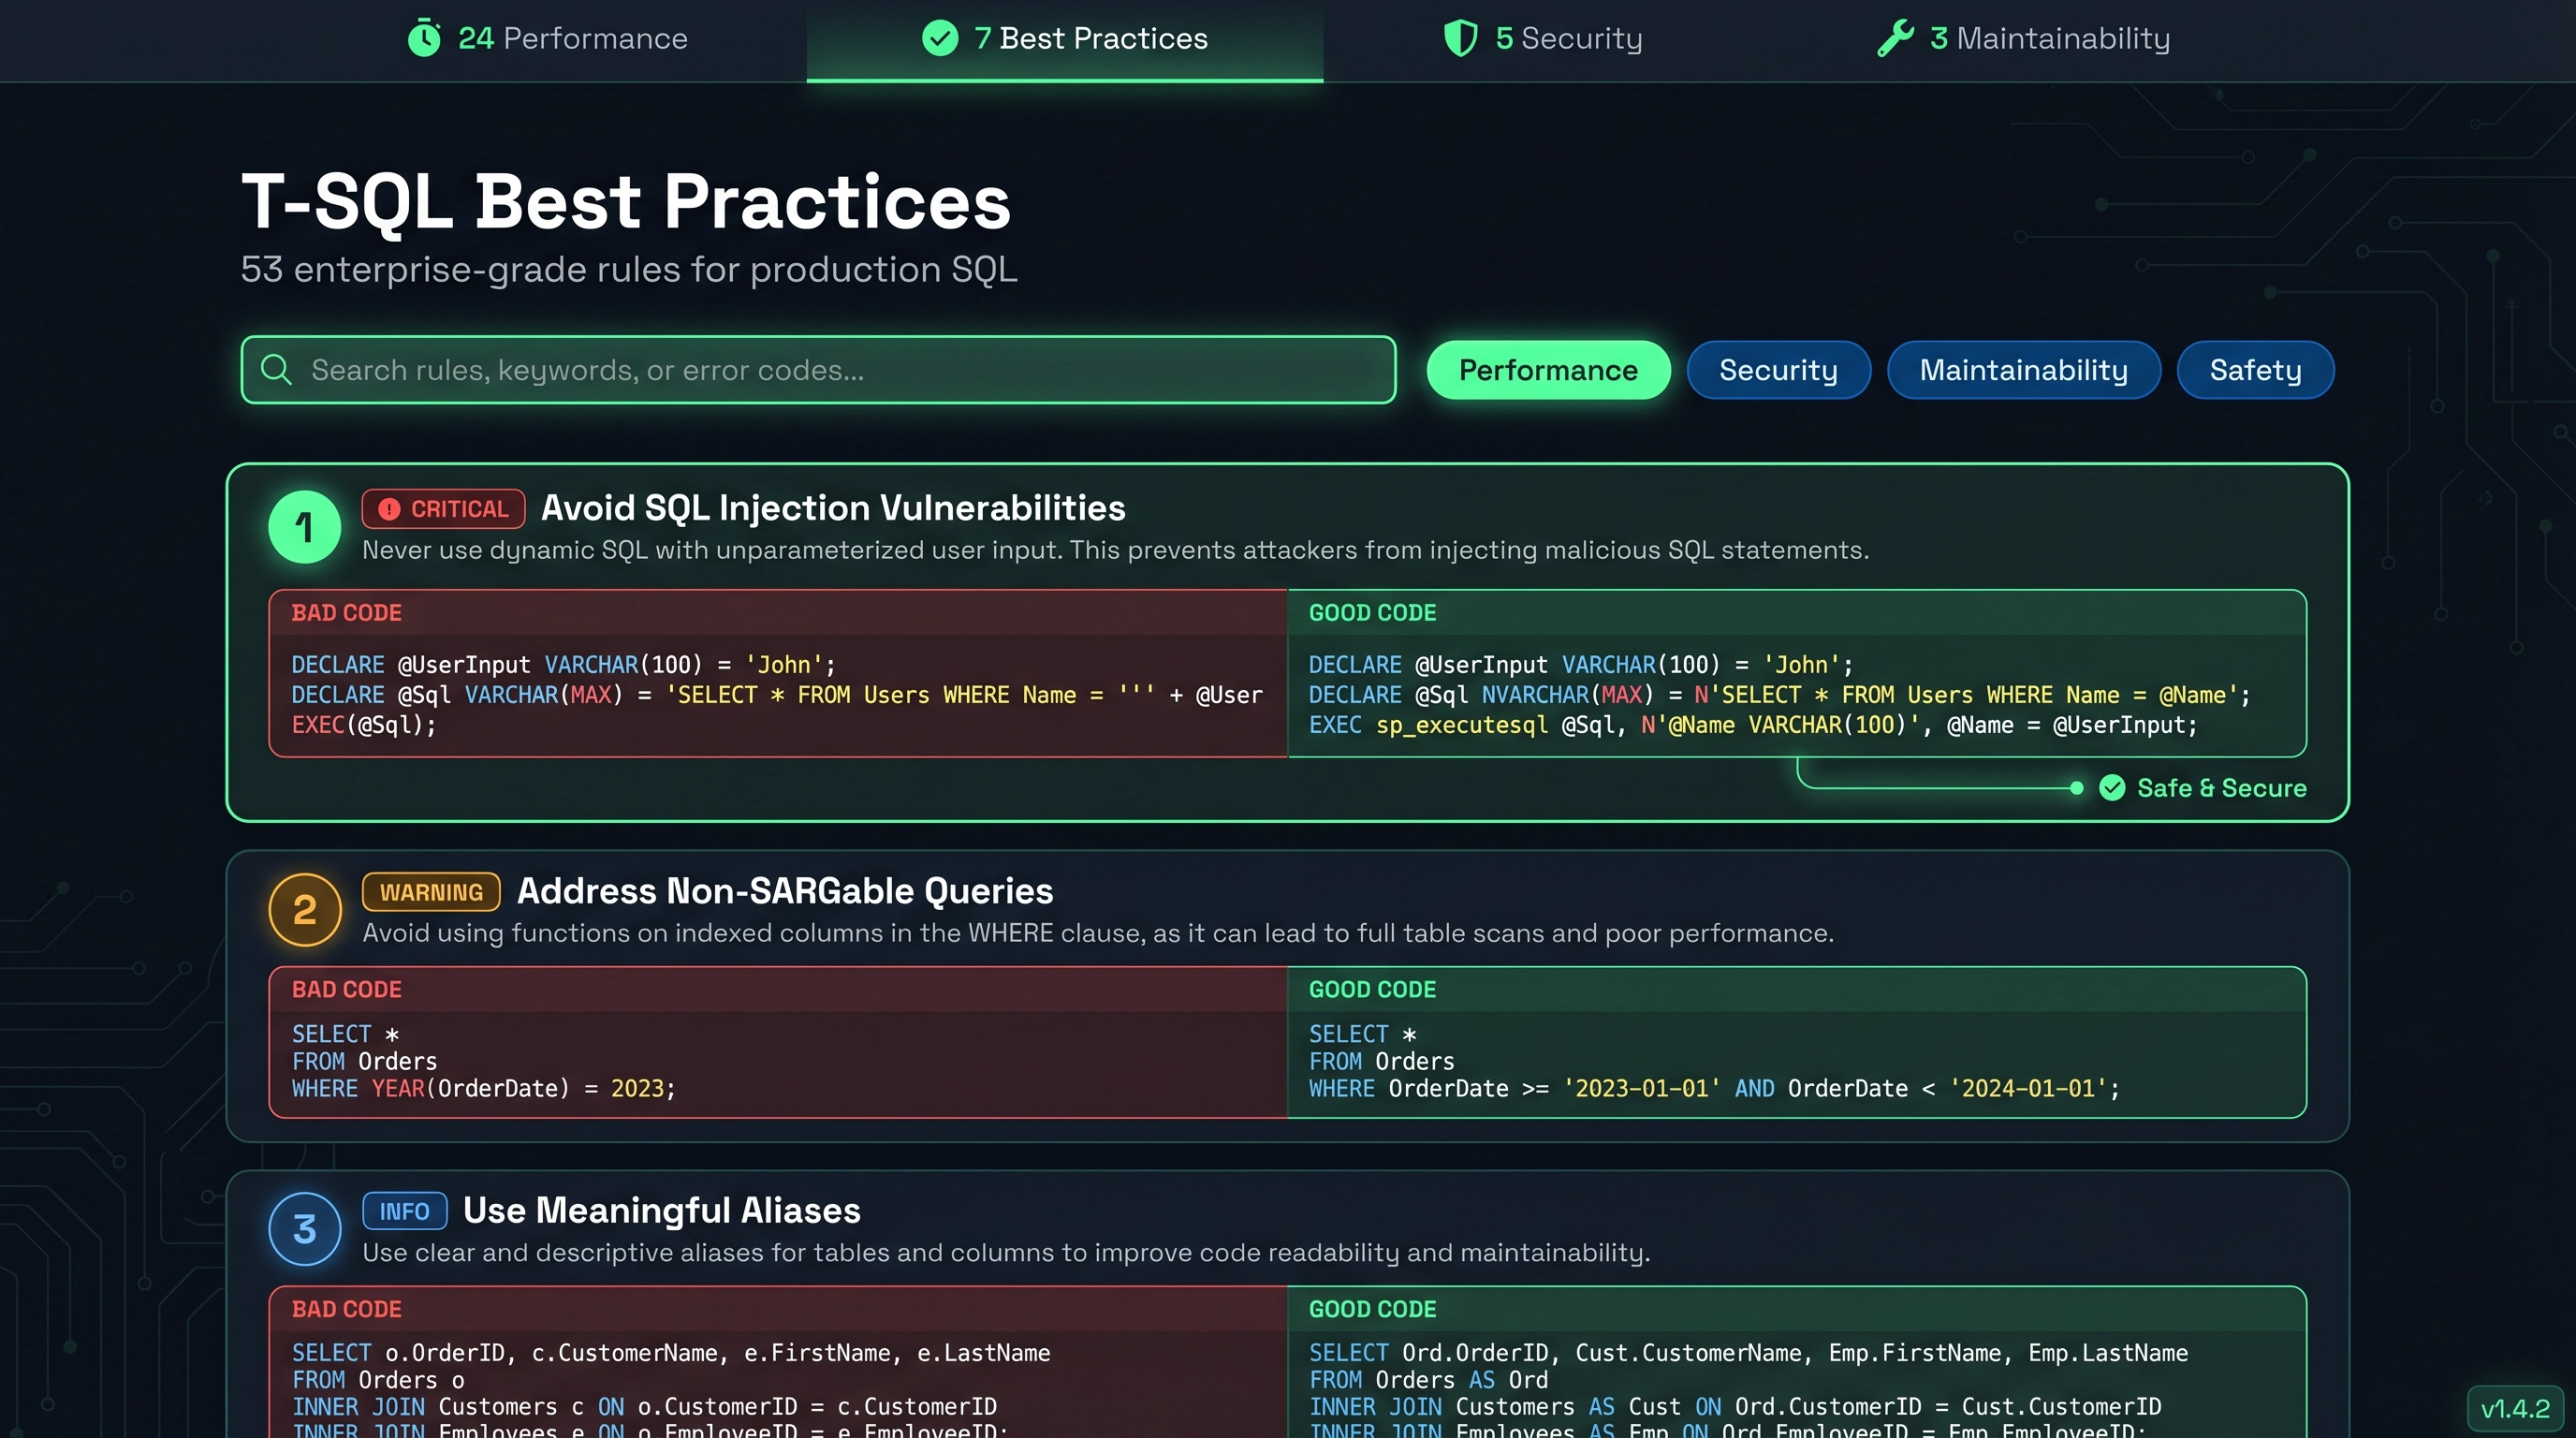Screen dimensions: 2576x1438
Task: Click the stopwatch icon next to Performance
Action: [x=424, y=38]
